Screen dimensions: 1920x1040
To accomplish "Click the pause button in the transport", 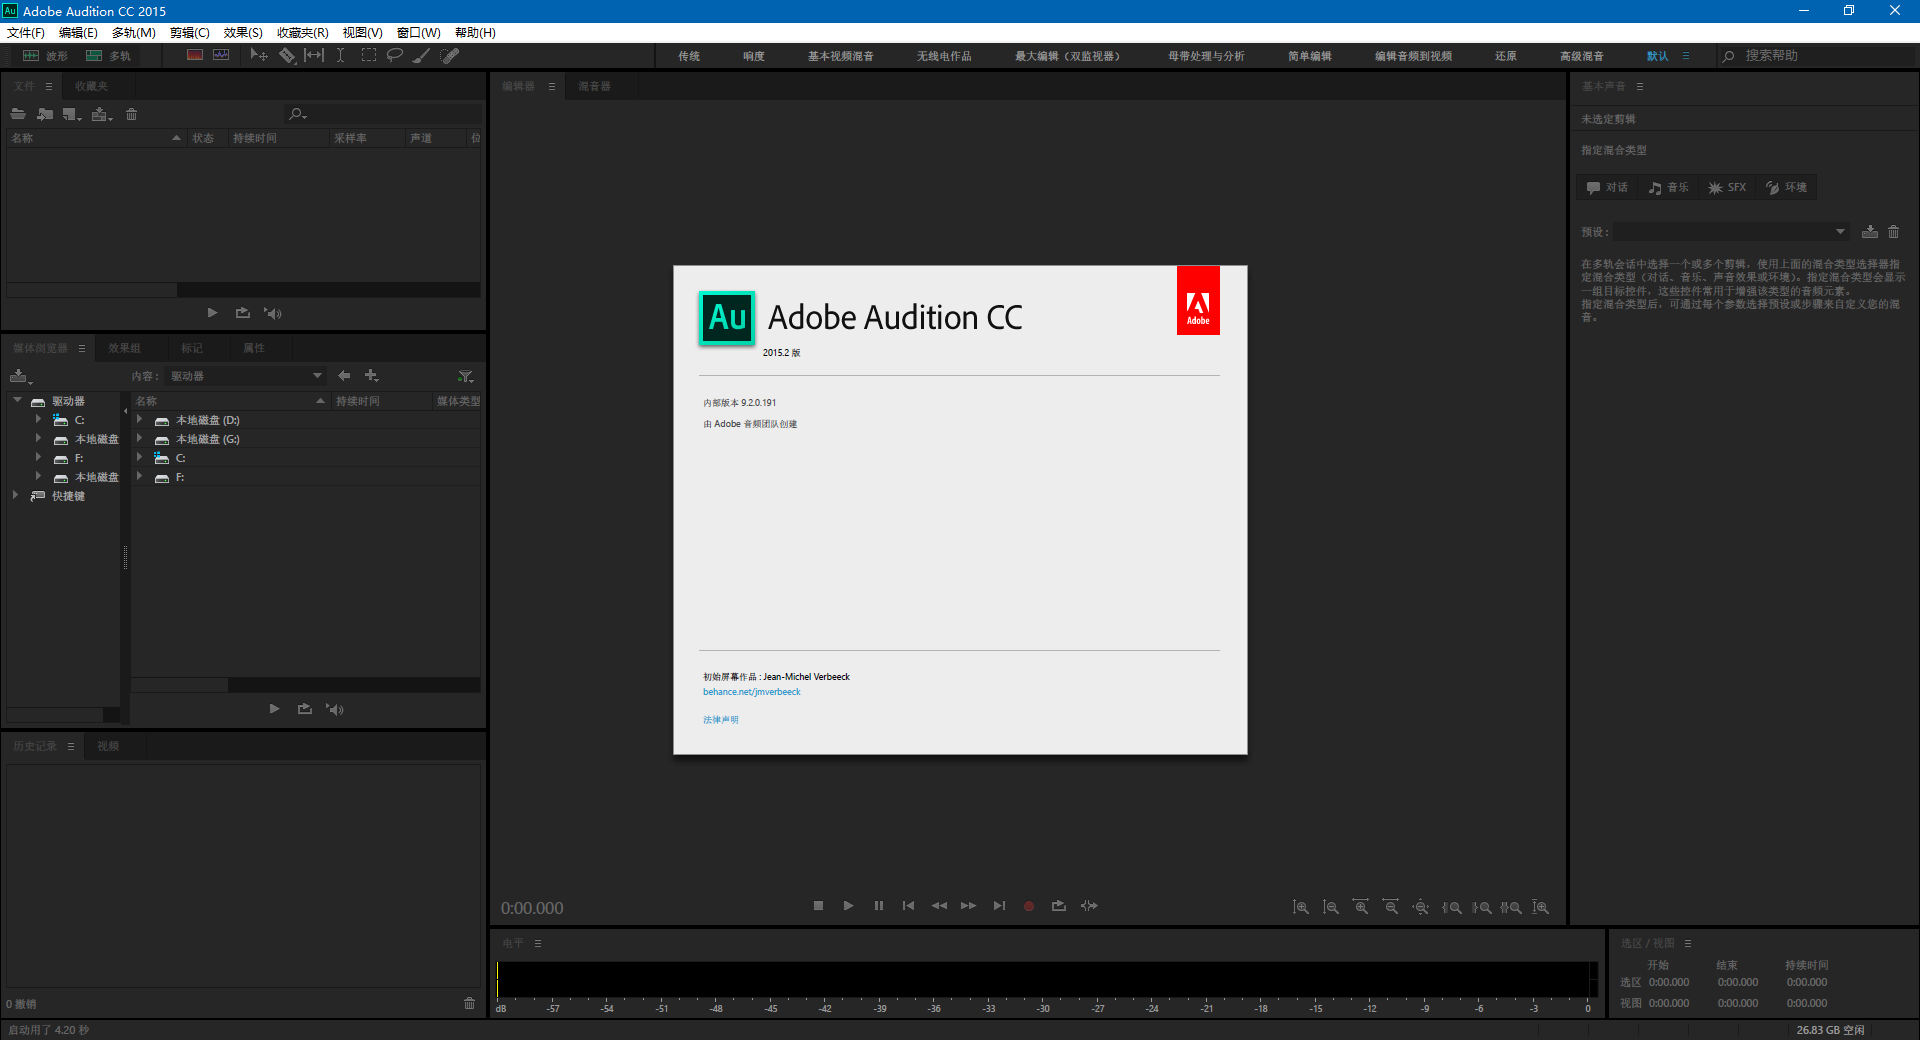I will click(878, 906).
